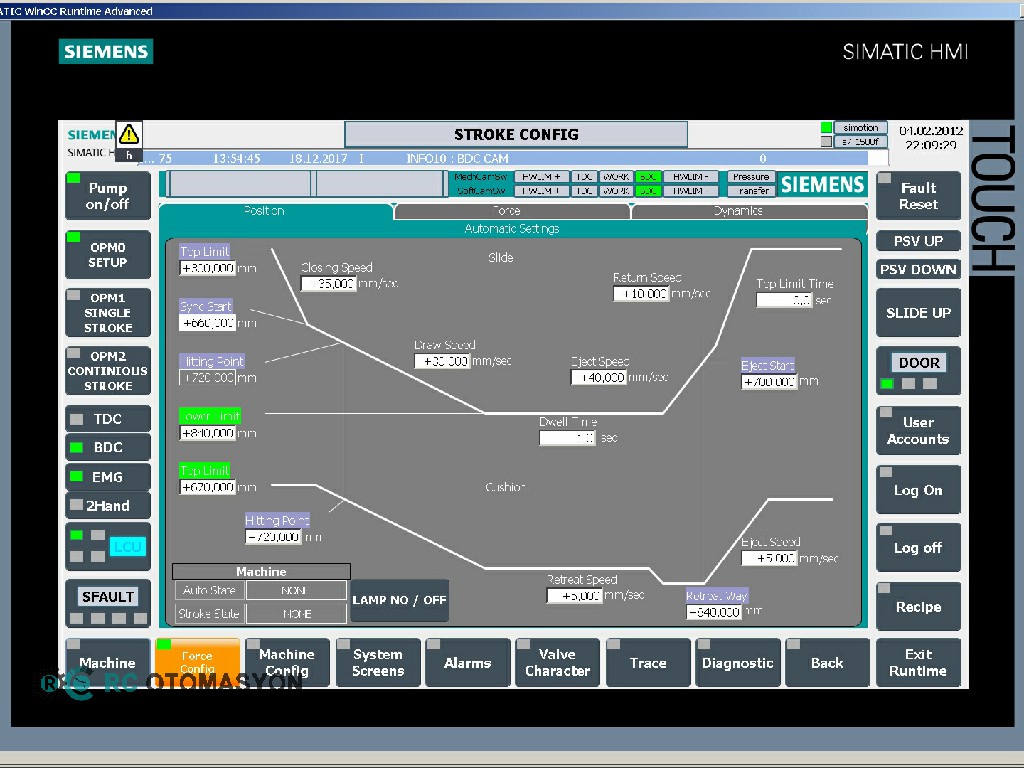Click the Transfer indicator box
Viewport: 1024px width, 768px height.
point(751,191)
